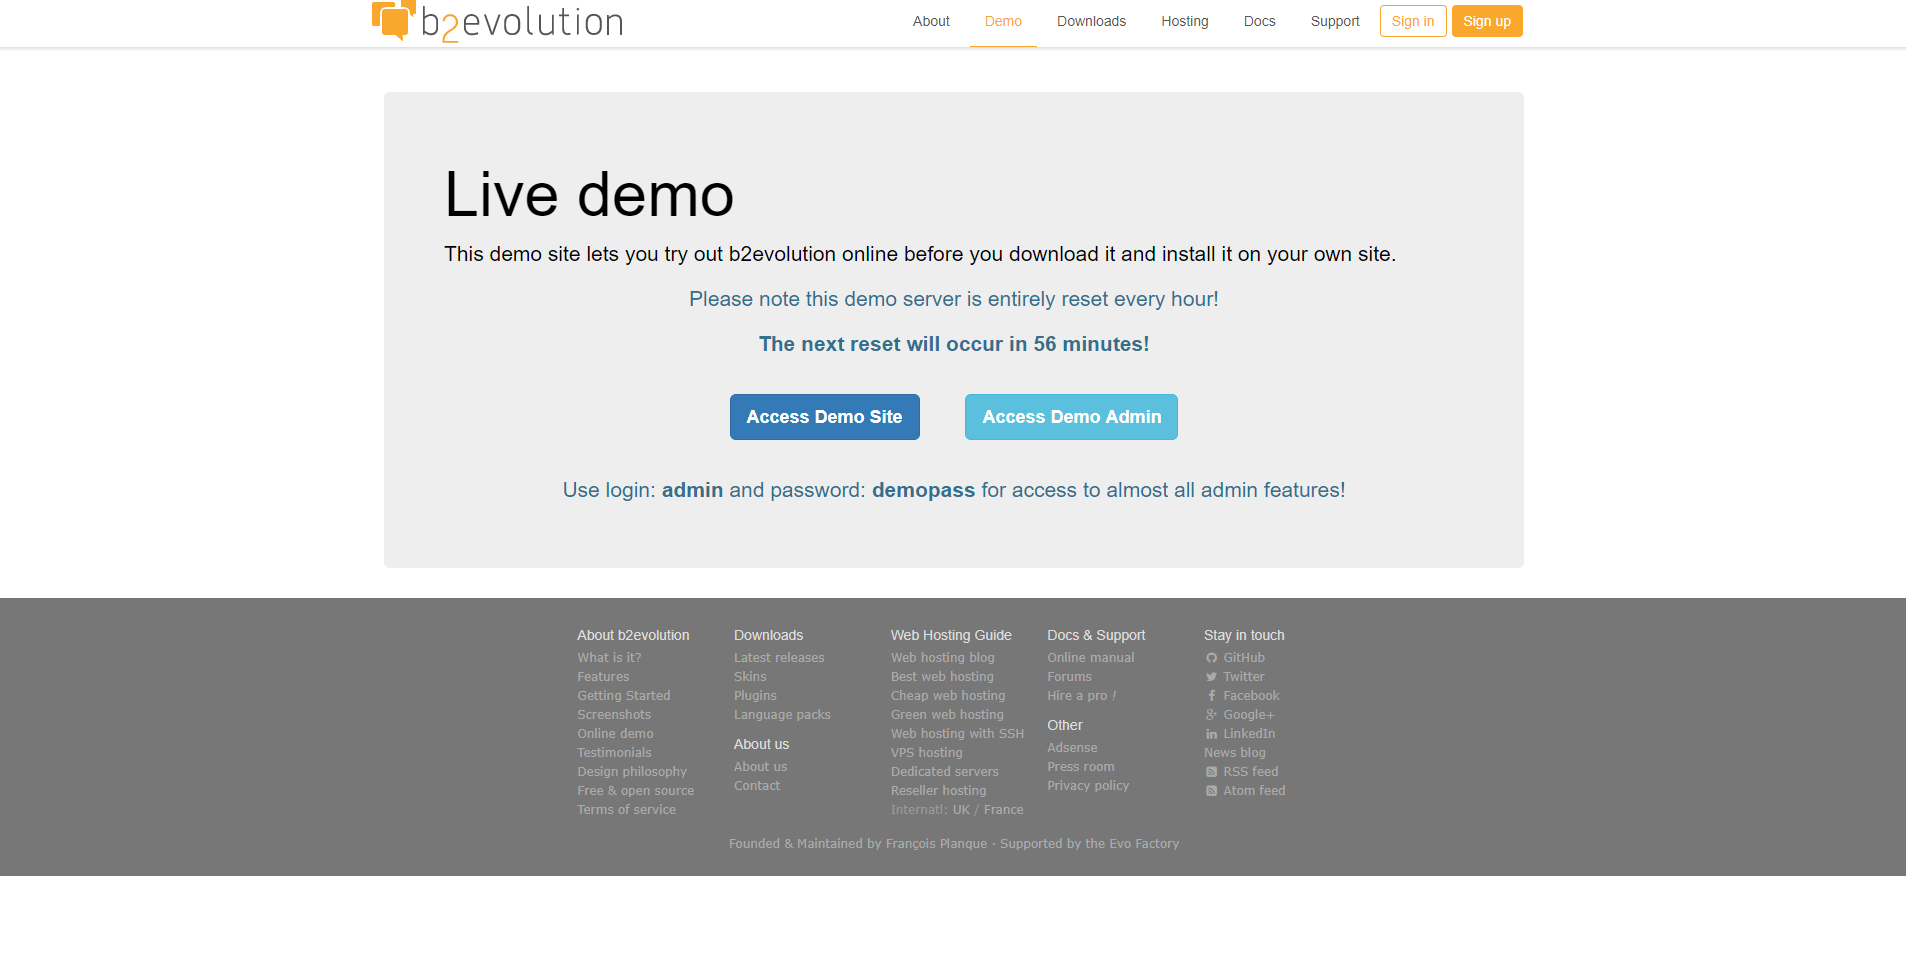Open Web hosting with SSH link
Image resolution: width=1906 pixels, height=963 pixels.
[957, 734]
